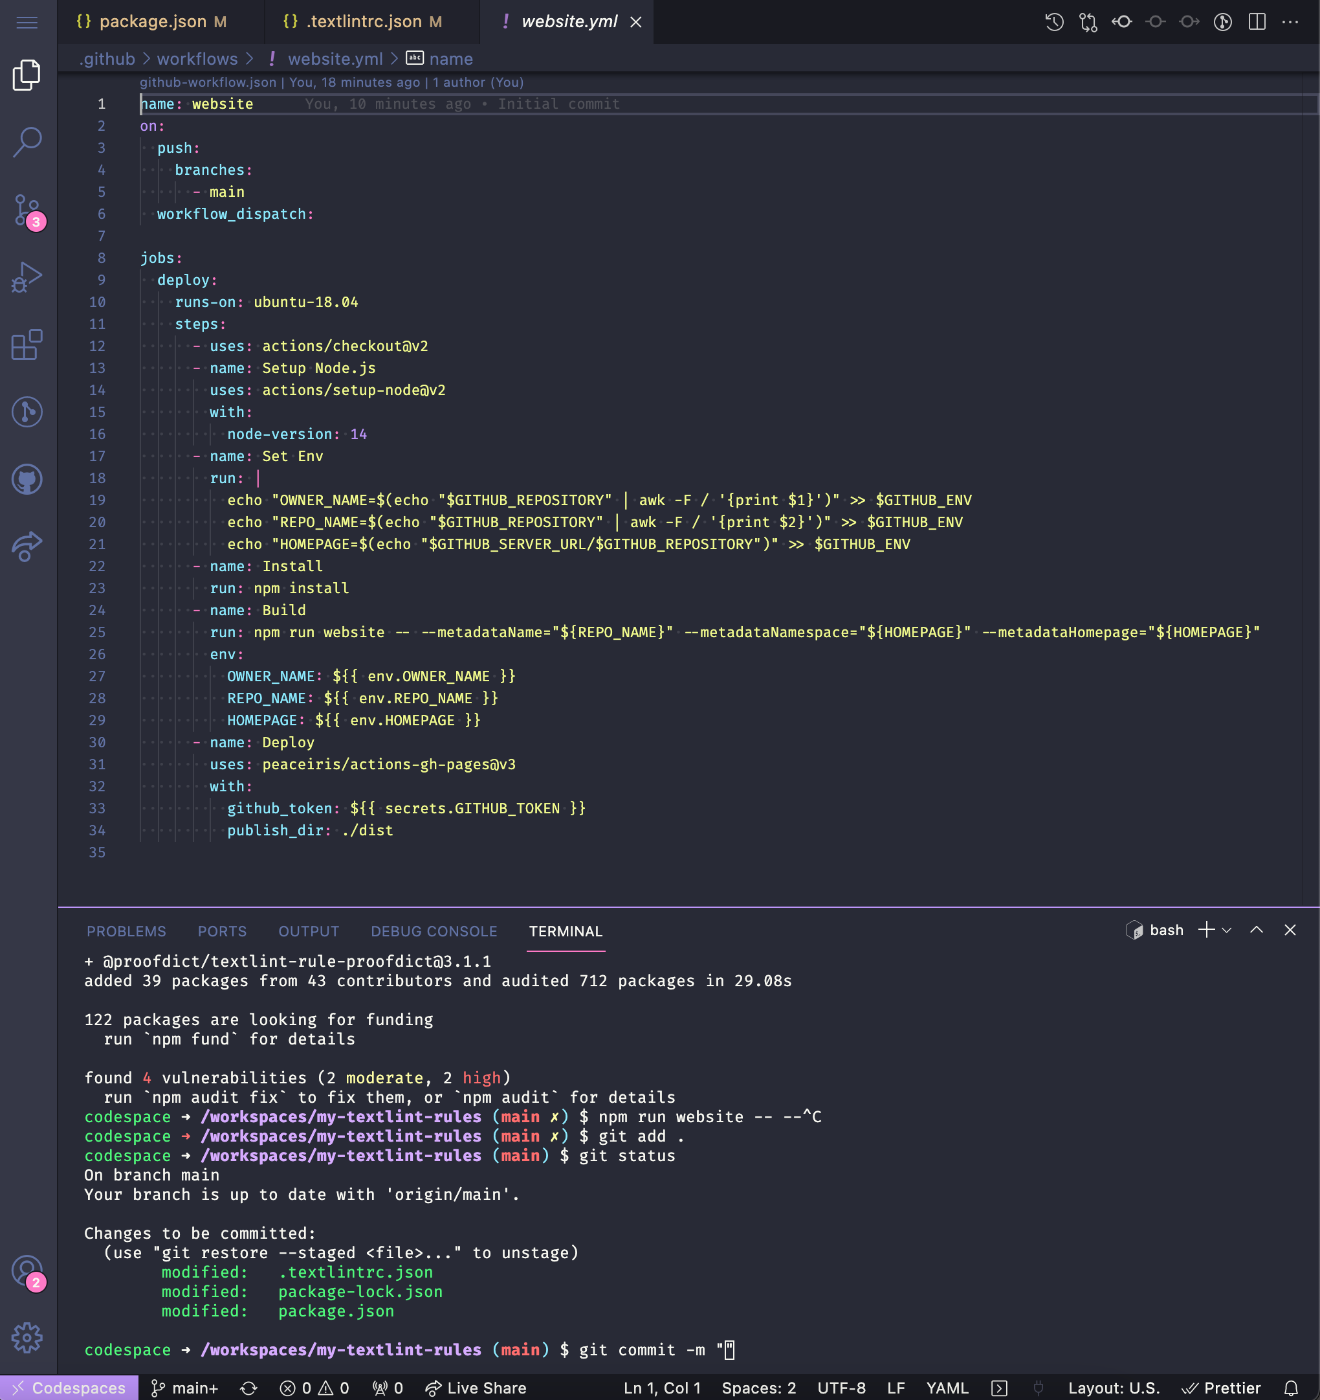Open the DEBUG CONSOLE panel tab
The width and height of the screenshot is (1320, 1400).
tap(434, 931)
